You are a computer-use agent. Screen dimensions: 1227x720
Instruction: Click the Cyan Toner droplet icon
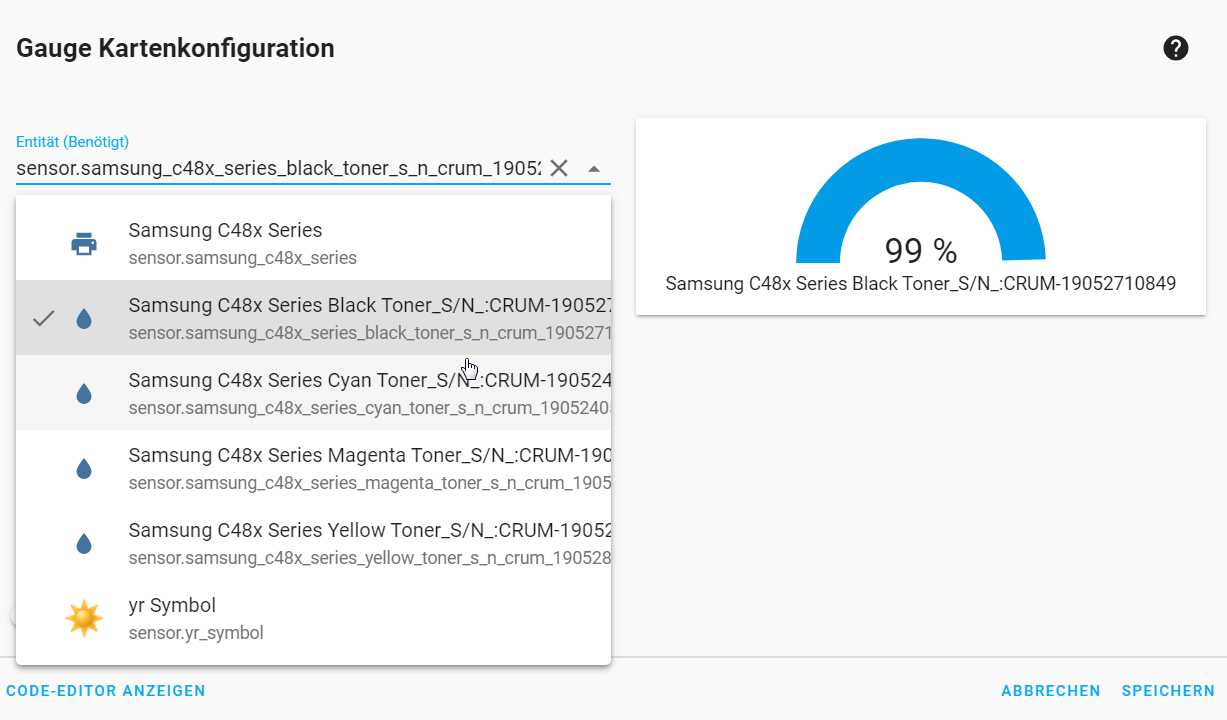pos(84,394)
